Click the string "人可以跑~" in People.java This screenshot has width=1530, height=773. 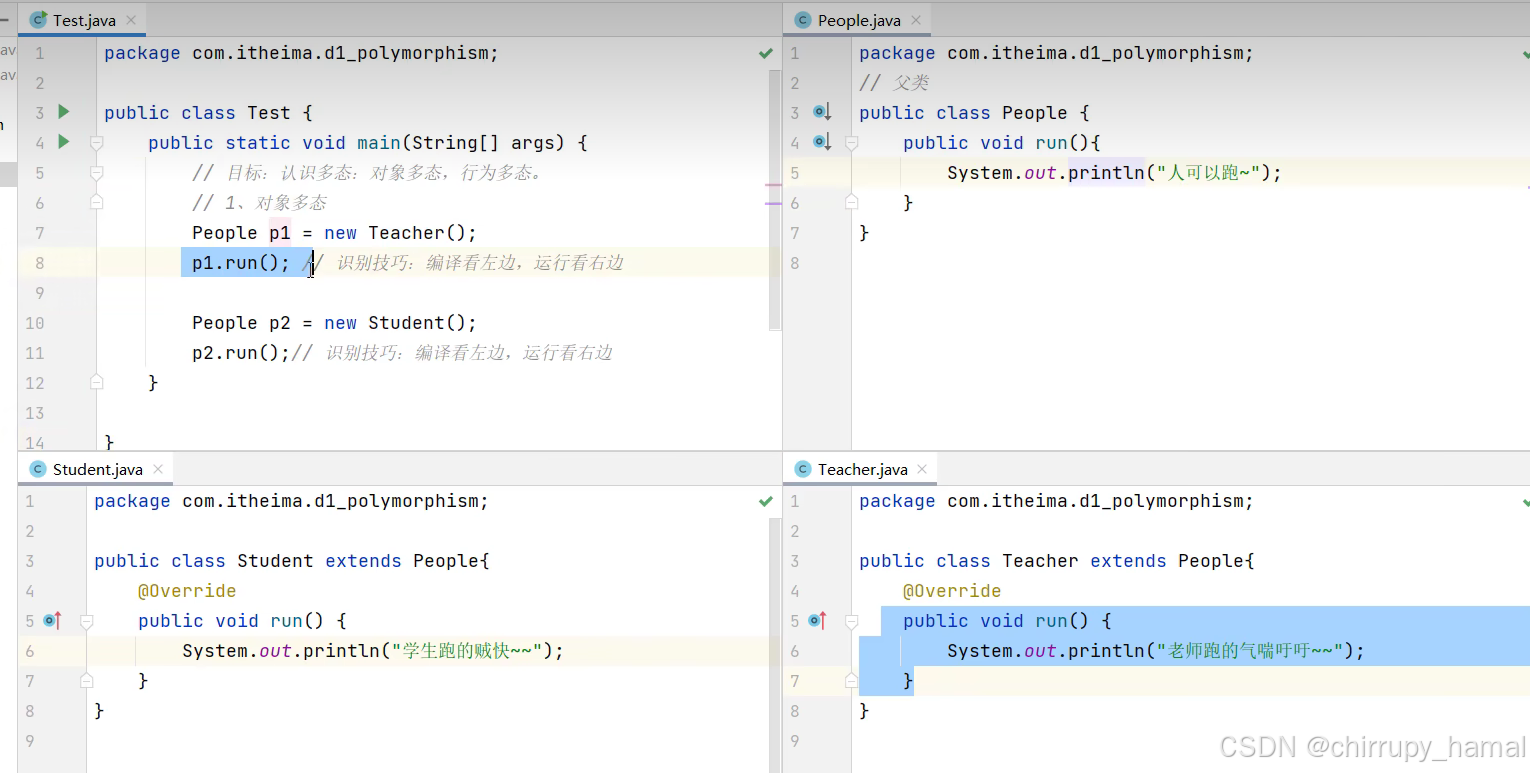(x=1209, y=173)
